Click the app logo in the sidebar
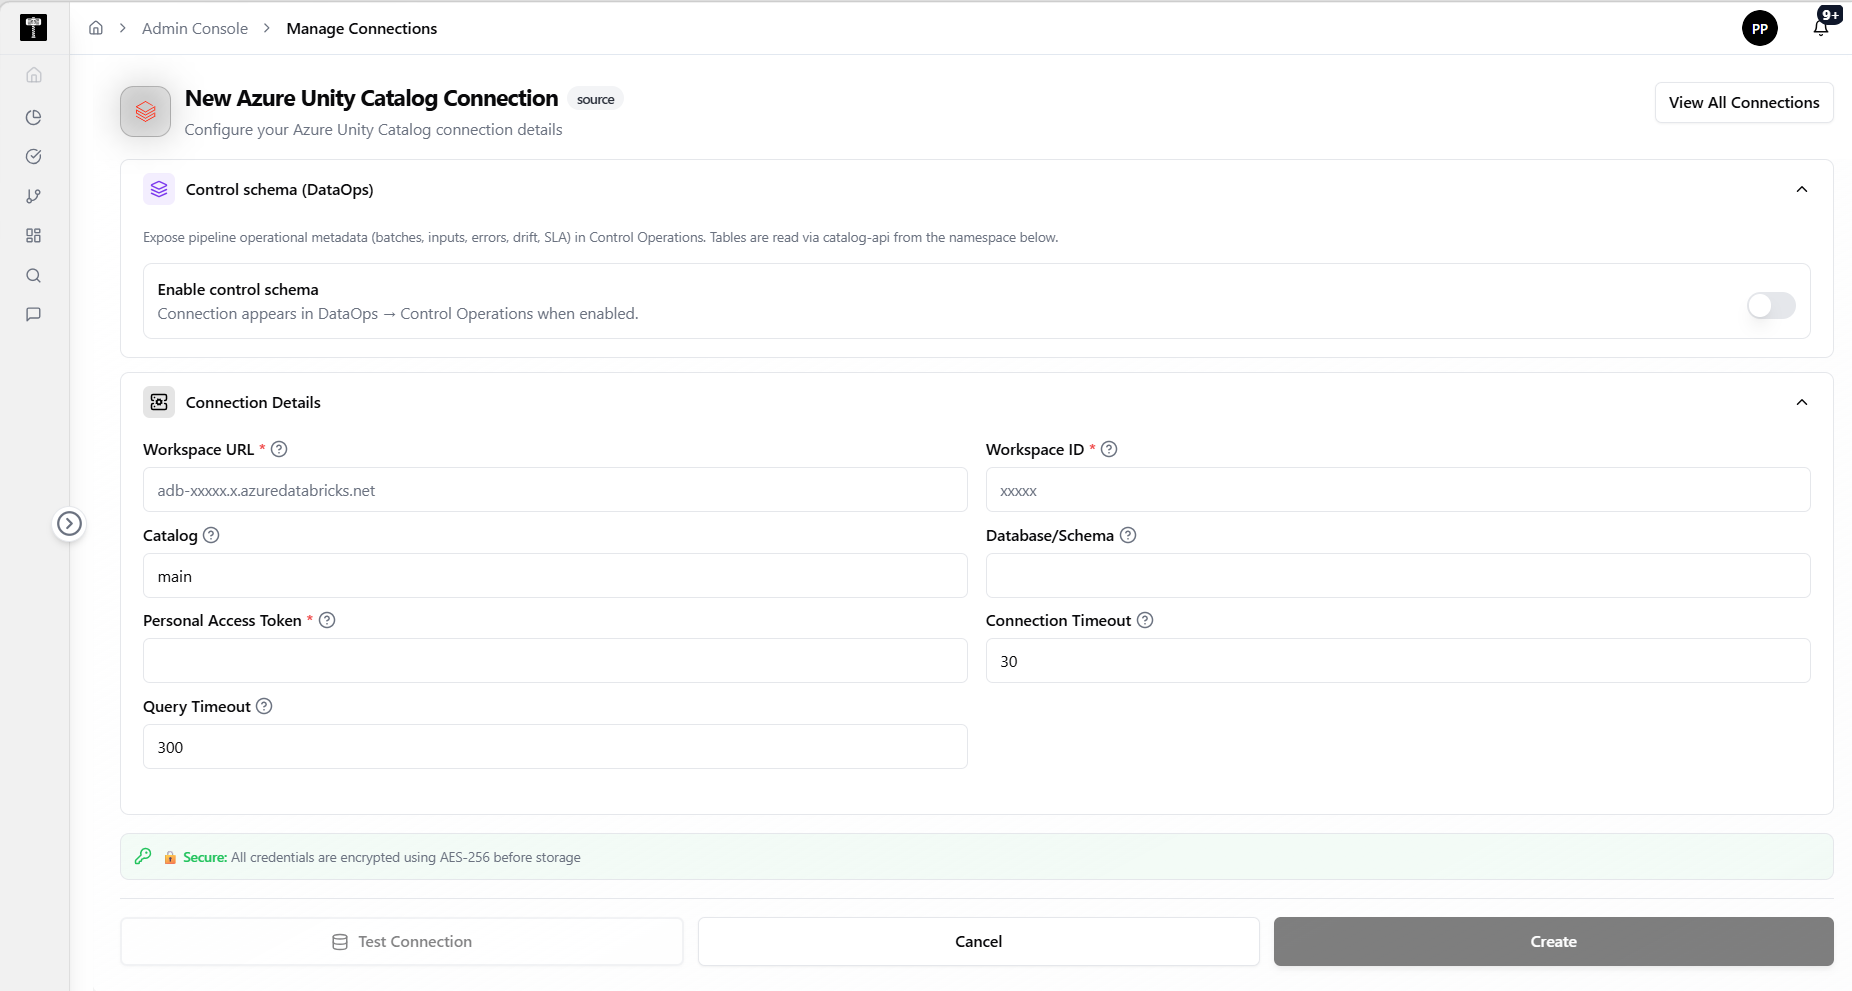 [33, 28]
